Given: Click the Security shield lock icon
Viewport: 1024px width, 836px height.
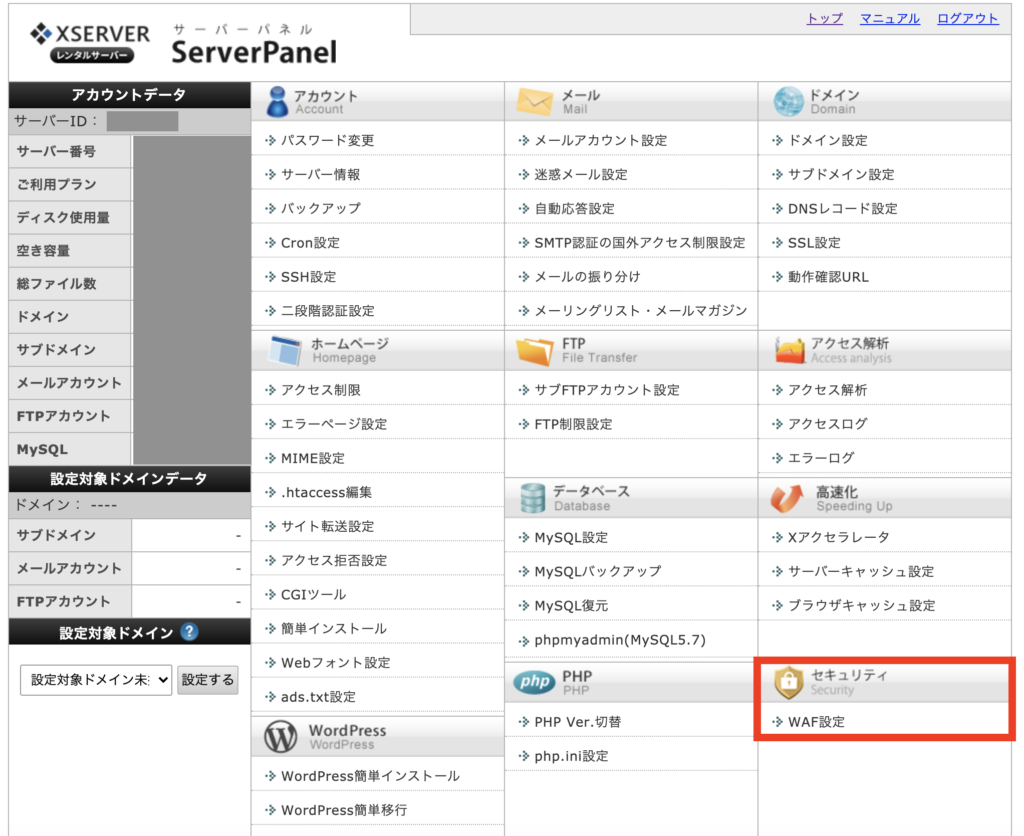Looking at the screenshot, I should point(788,683).
